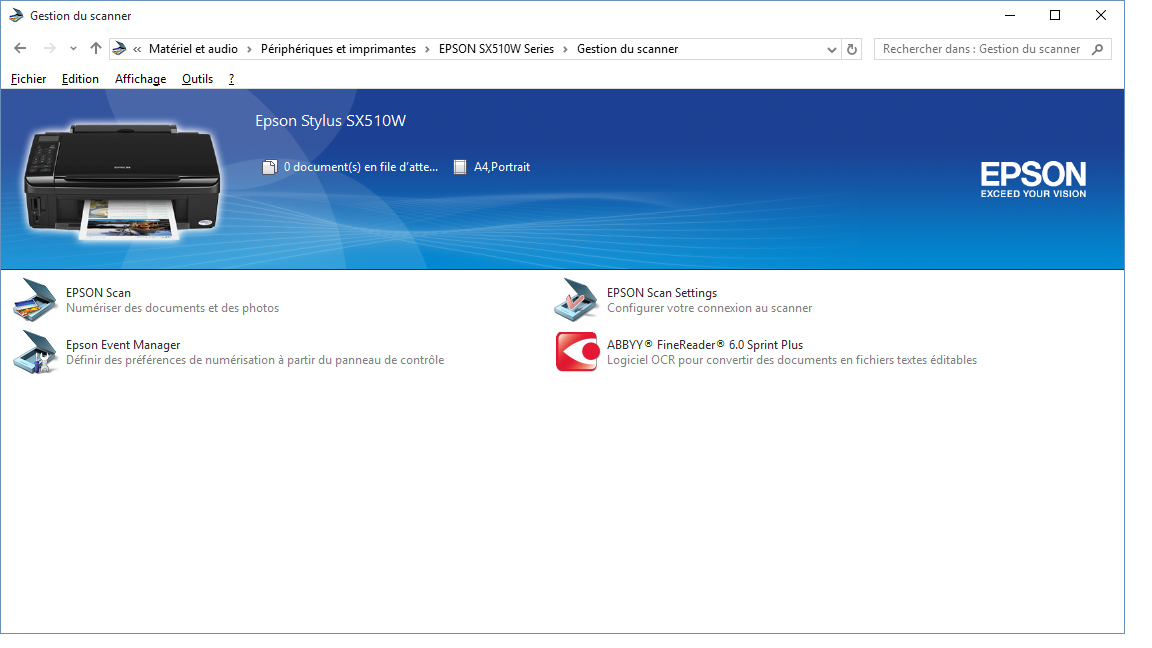The width and height of the screenshot is (1152, 648).
Task: Open the EPSON Scan link
Action: pos(98,292)
